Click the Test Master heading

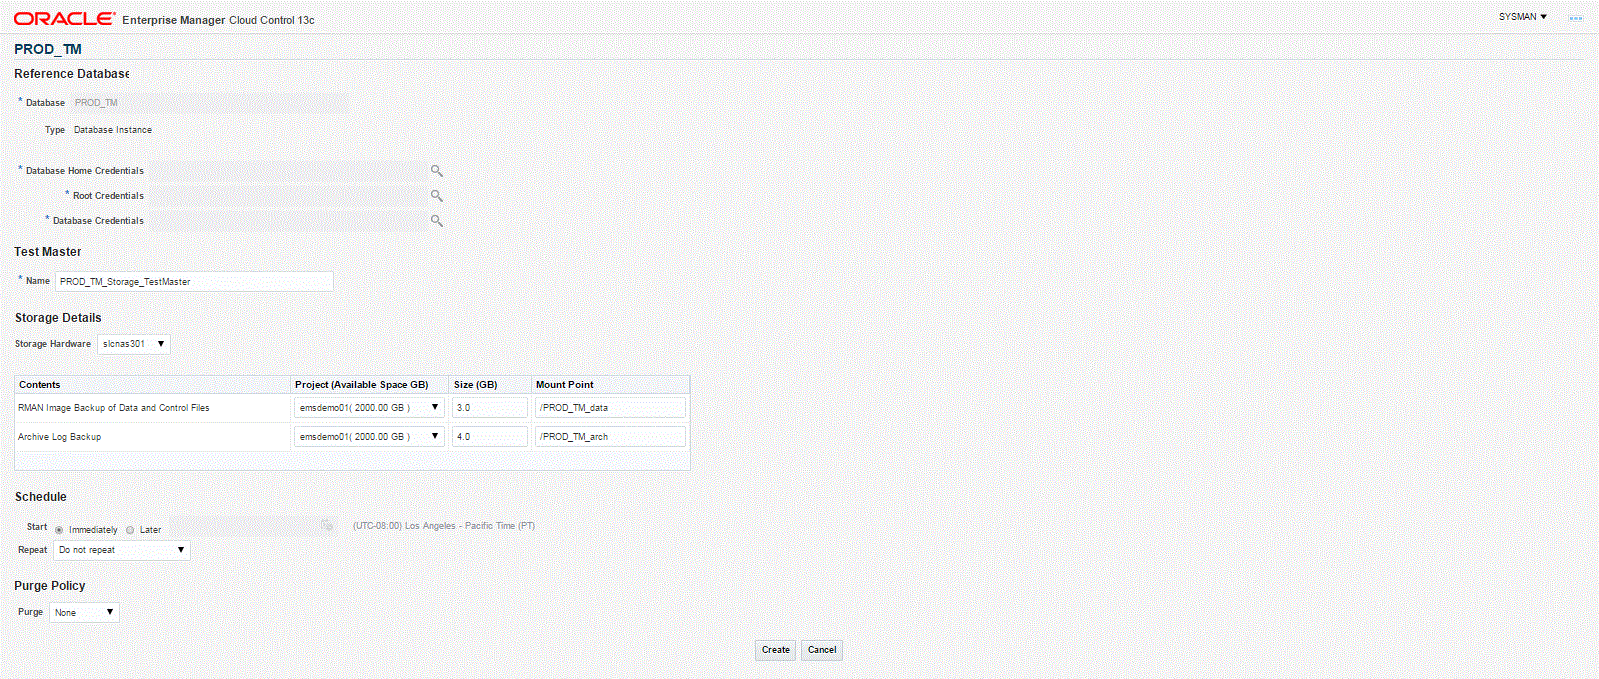[x=48, y=252]
